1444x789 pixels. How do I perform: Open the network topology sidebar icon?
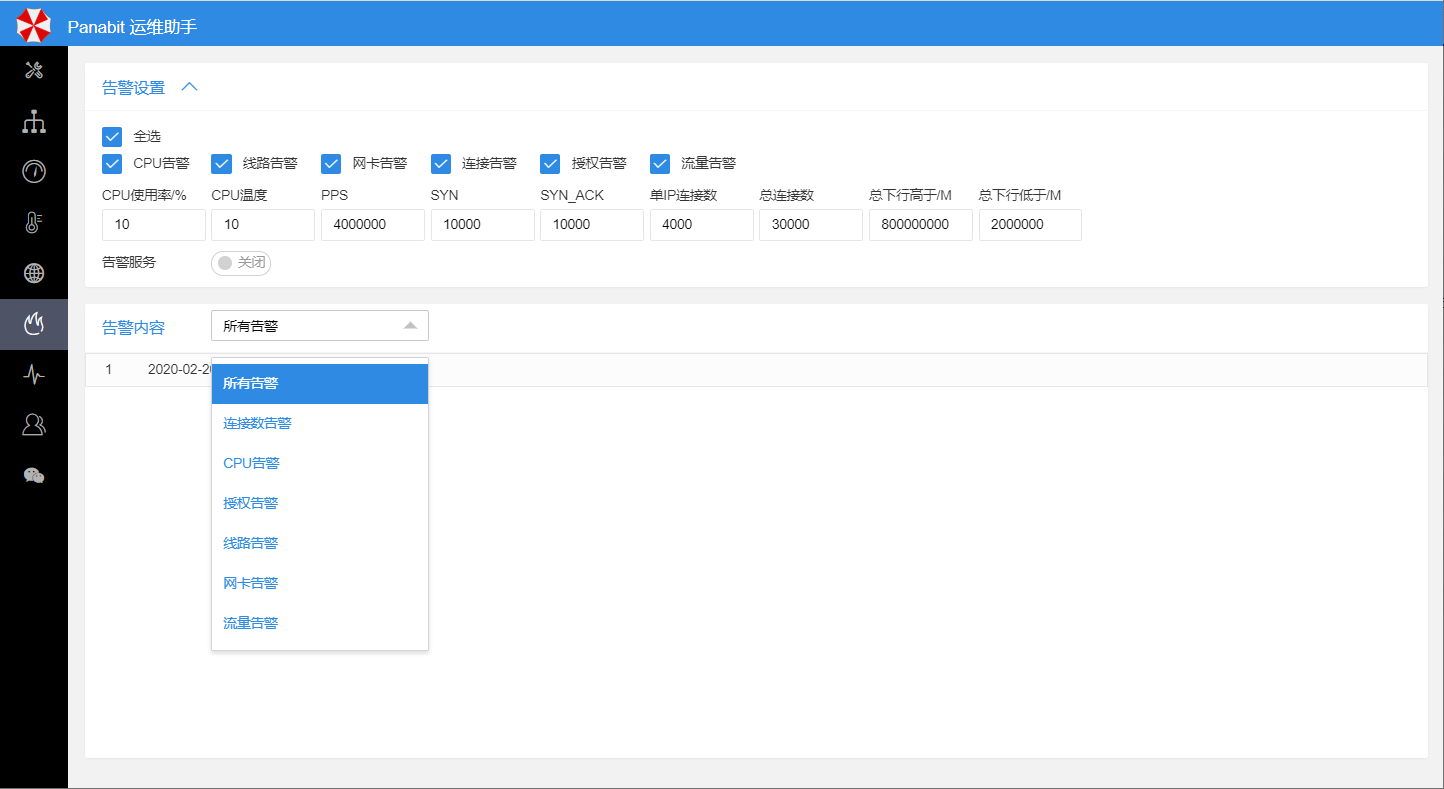[x=34, y=121]
